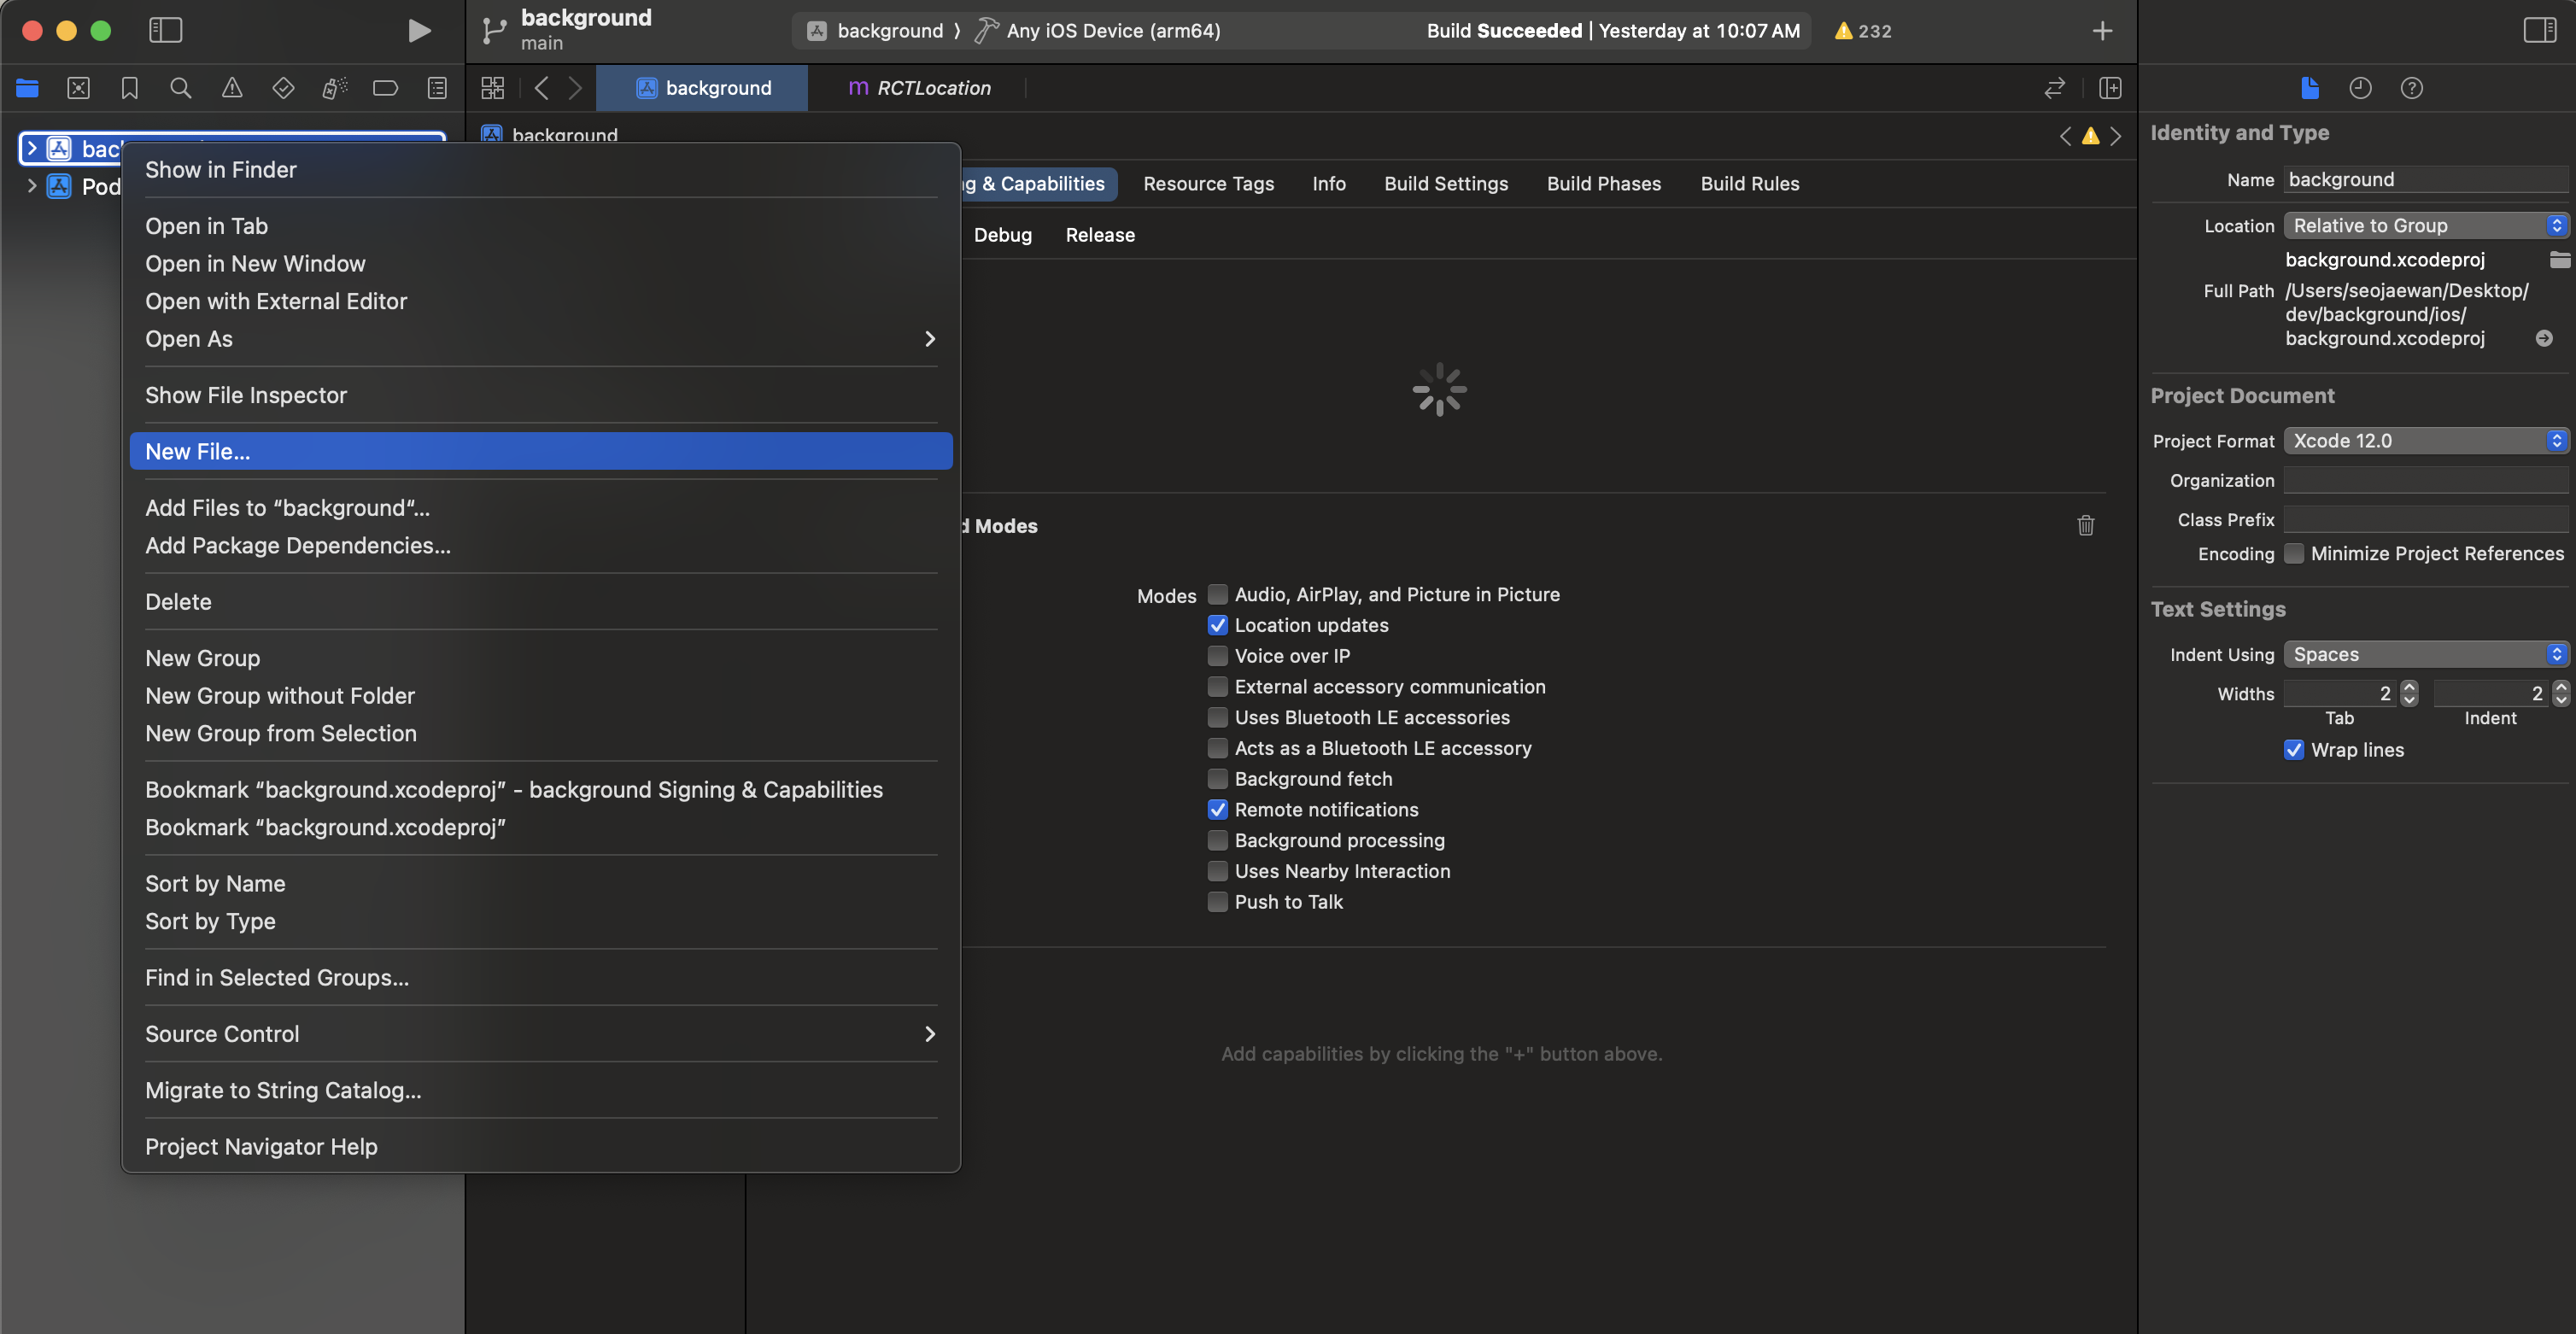Disable Wrap lines checkbox

pyautogui.click(x=2294, y=750)
